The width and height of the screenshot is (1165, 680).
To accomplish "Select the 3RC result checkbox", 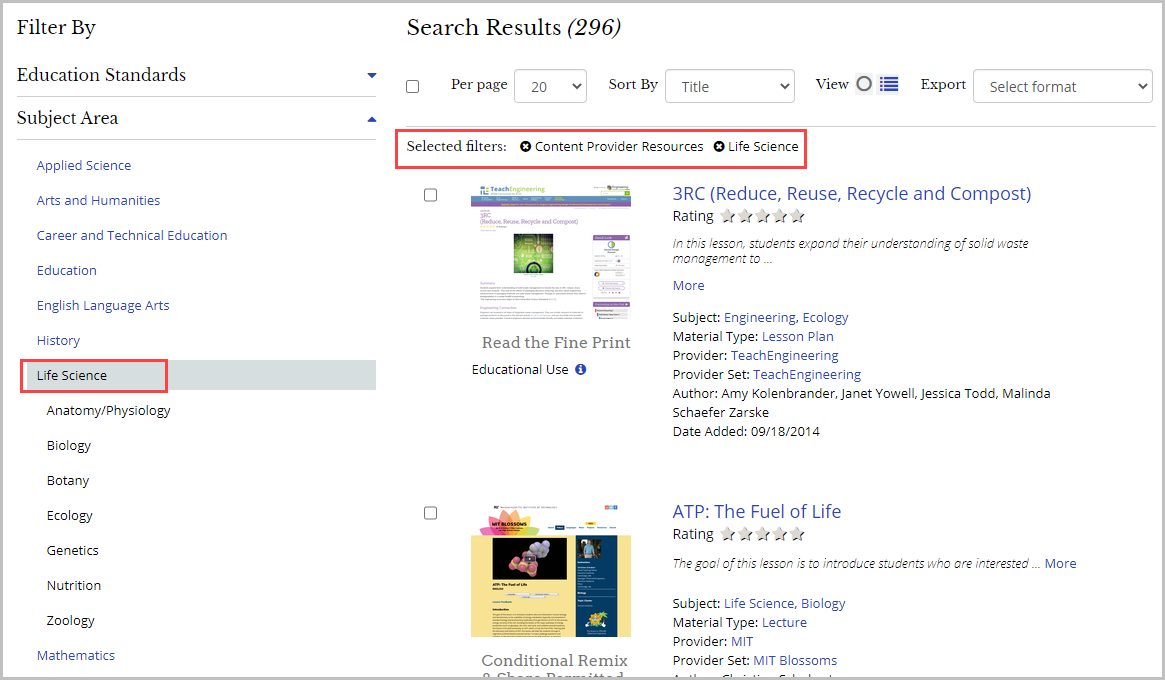I will coord(430,195).
